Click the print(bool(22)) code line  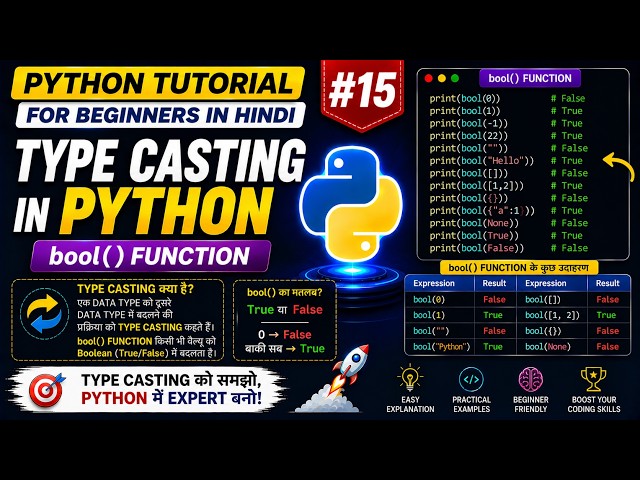469,136
